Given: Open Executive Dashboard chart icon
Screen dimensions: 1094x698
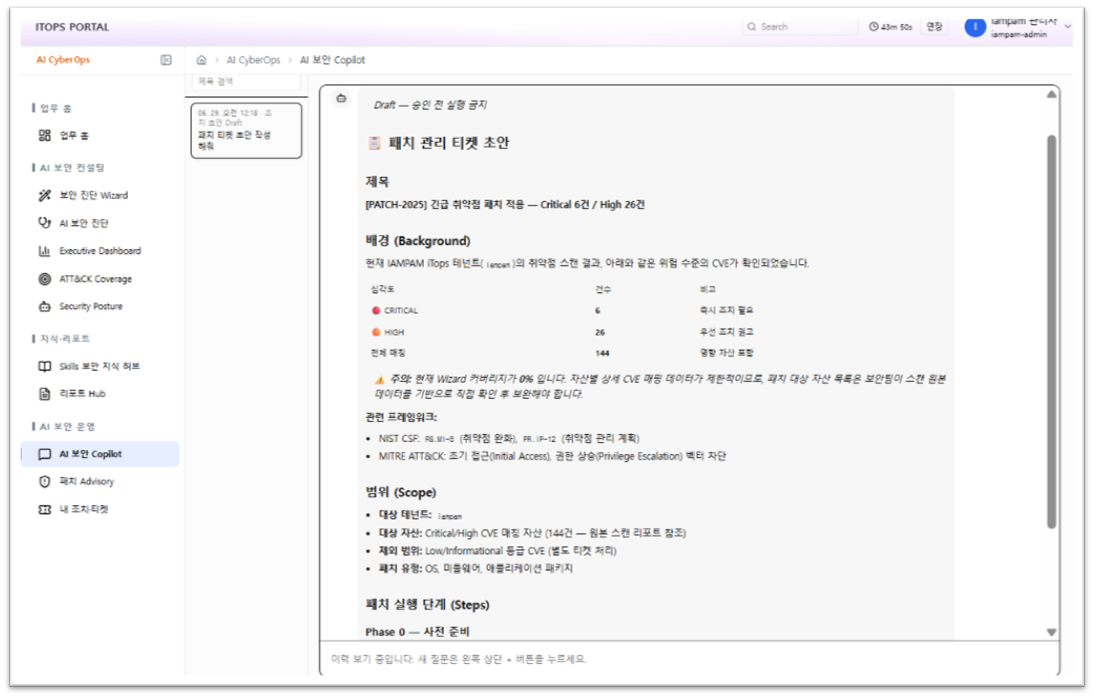Looking at the screenshot, I should click(x=45, y=251).
